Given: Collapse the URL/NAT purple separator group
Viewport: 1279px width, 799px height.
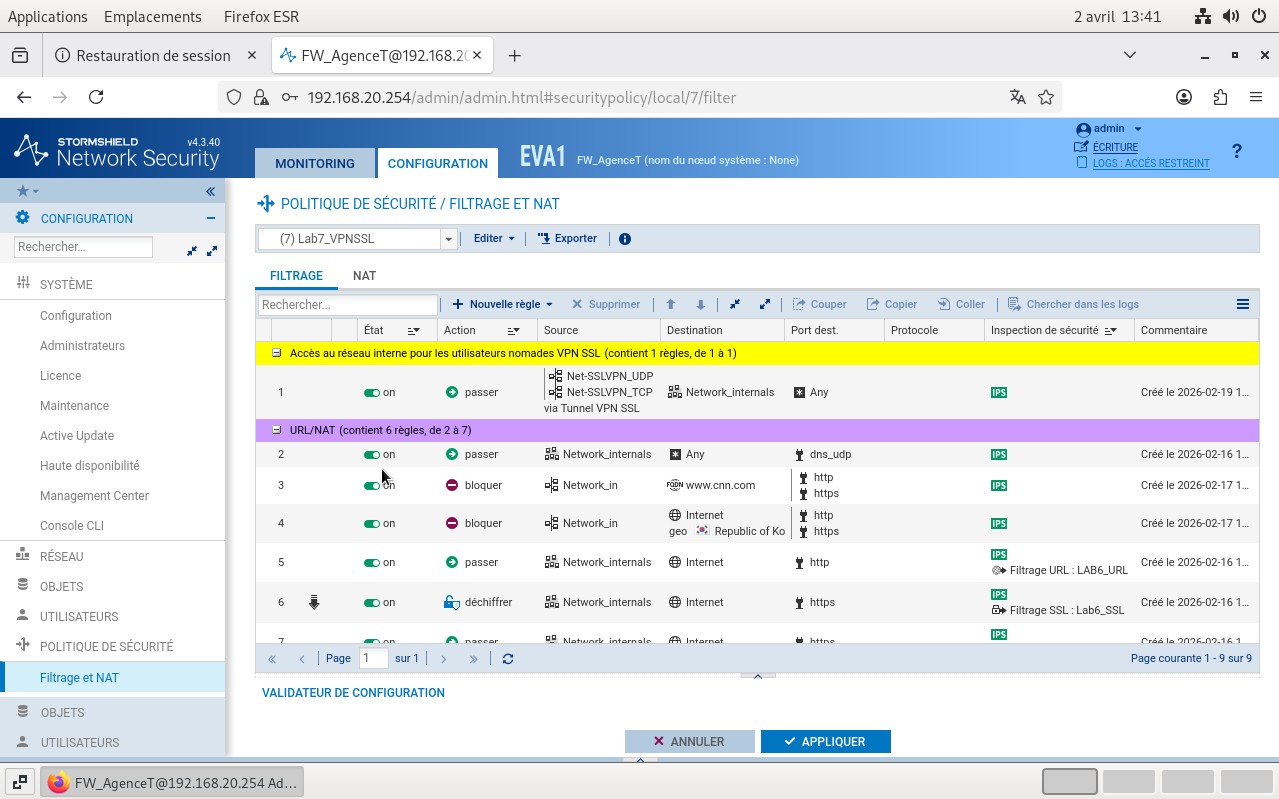Looking at the screenshot, I should click(x=277, y=430).
